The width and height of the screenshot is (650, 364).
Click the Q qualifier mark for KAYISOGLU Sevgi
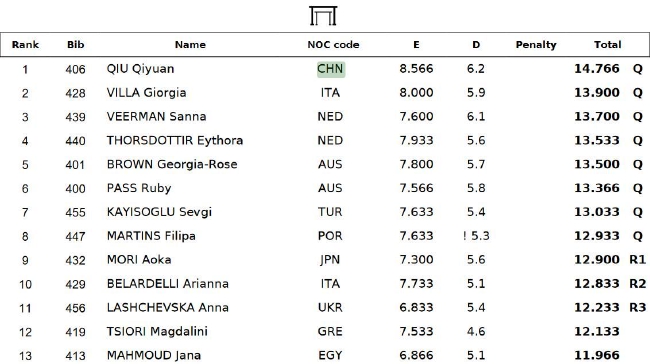pyautogui.click(x=638, y=212)
